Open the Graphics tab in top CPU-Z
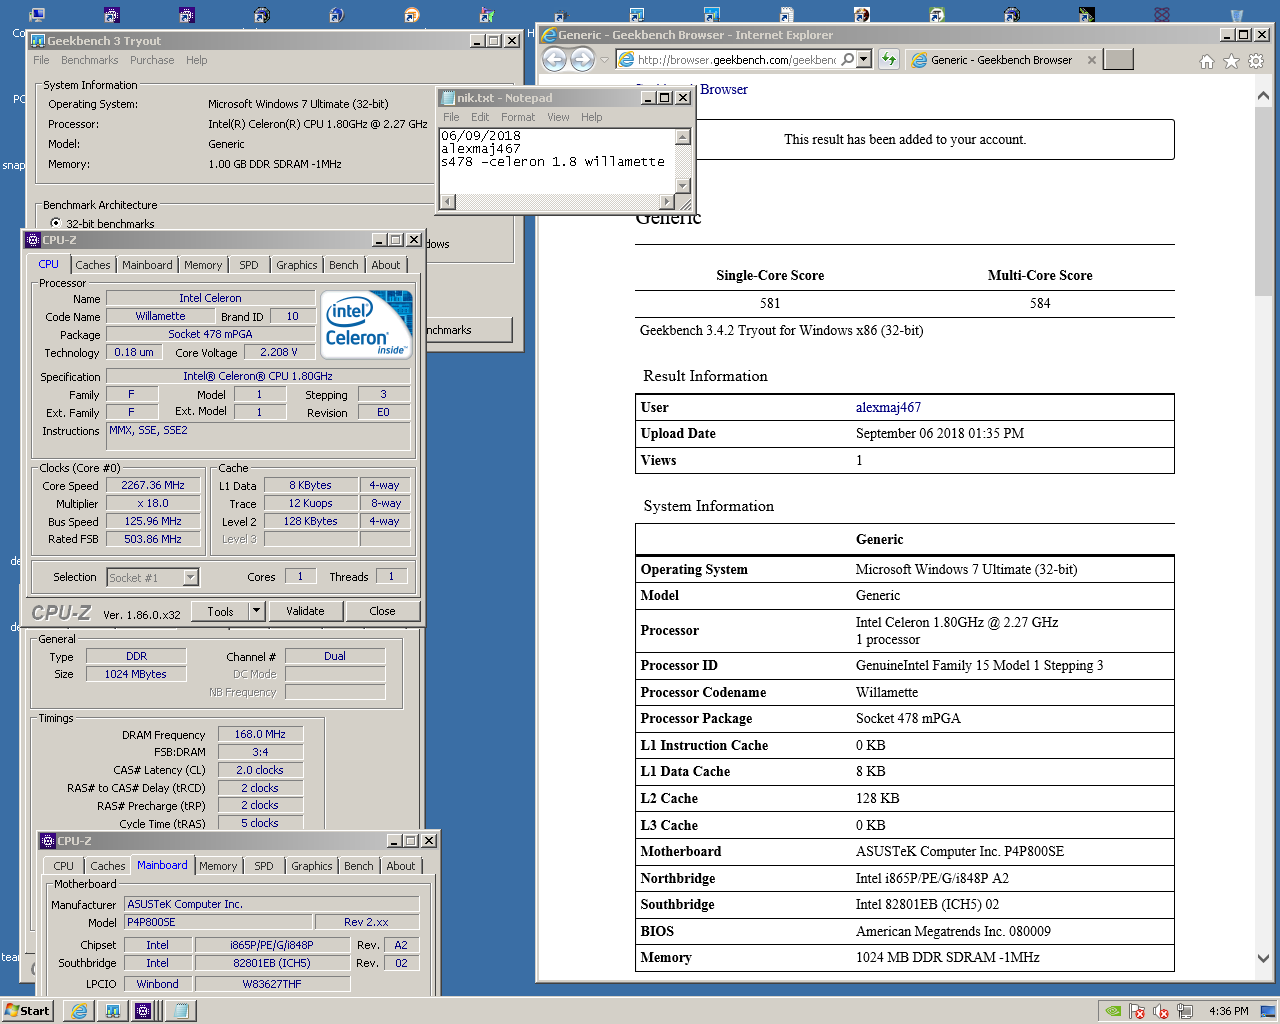The width and height of the screenshot is (1280, 1024). [x=297, y=265]
